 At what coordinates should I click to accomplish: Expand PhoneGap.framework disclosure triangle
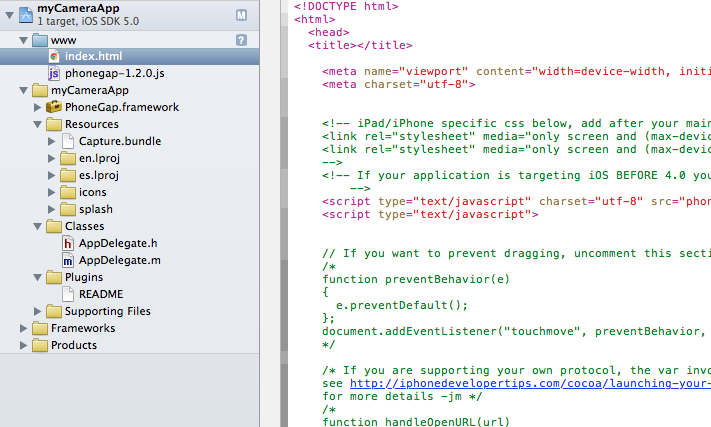click(38, 107)
